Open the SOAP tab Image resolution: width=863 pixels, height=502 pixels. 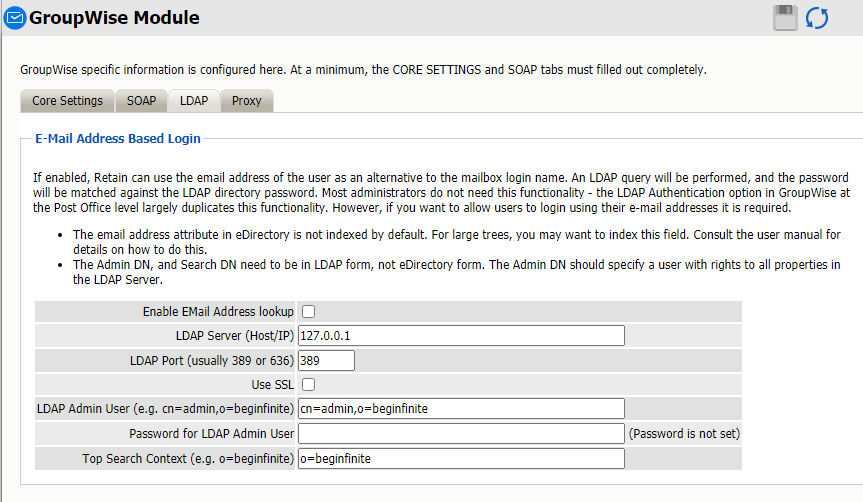[x=141, y=101]
